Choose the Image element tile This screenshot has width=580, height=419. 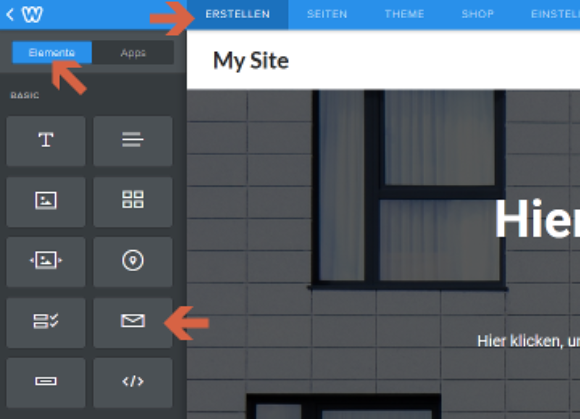click(46, 202)
